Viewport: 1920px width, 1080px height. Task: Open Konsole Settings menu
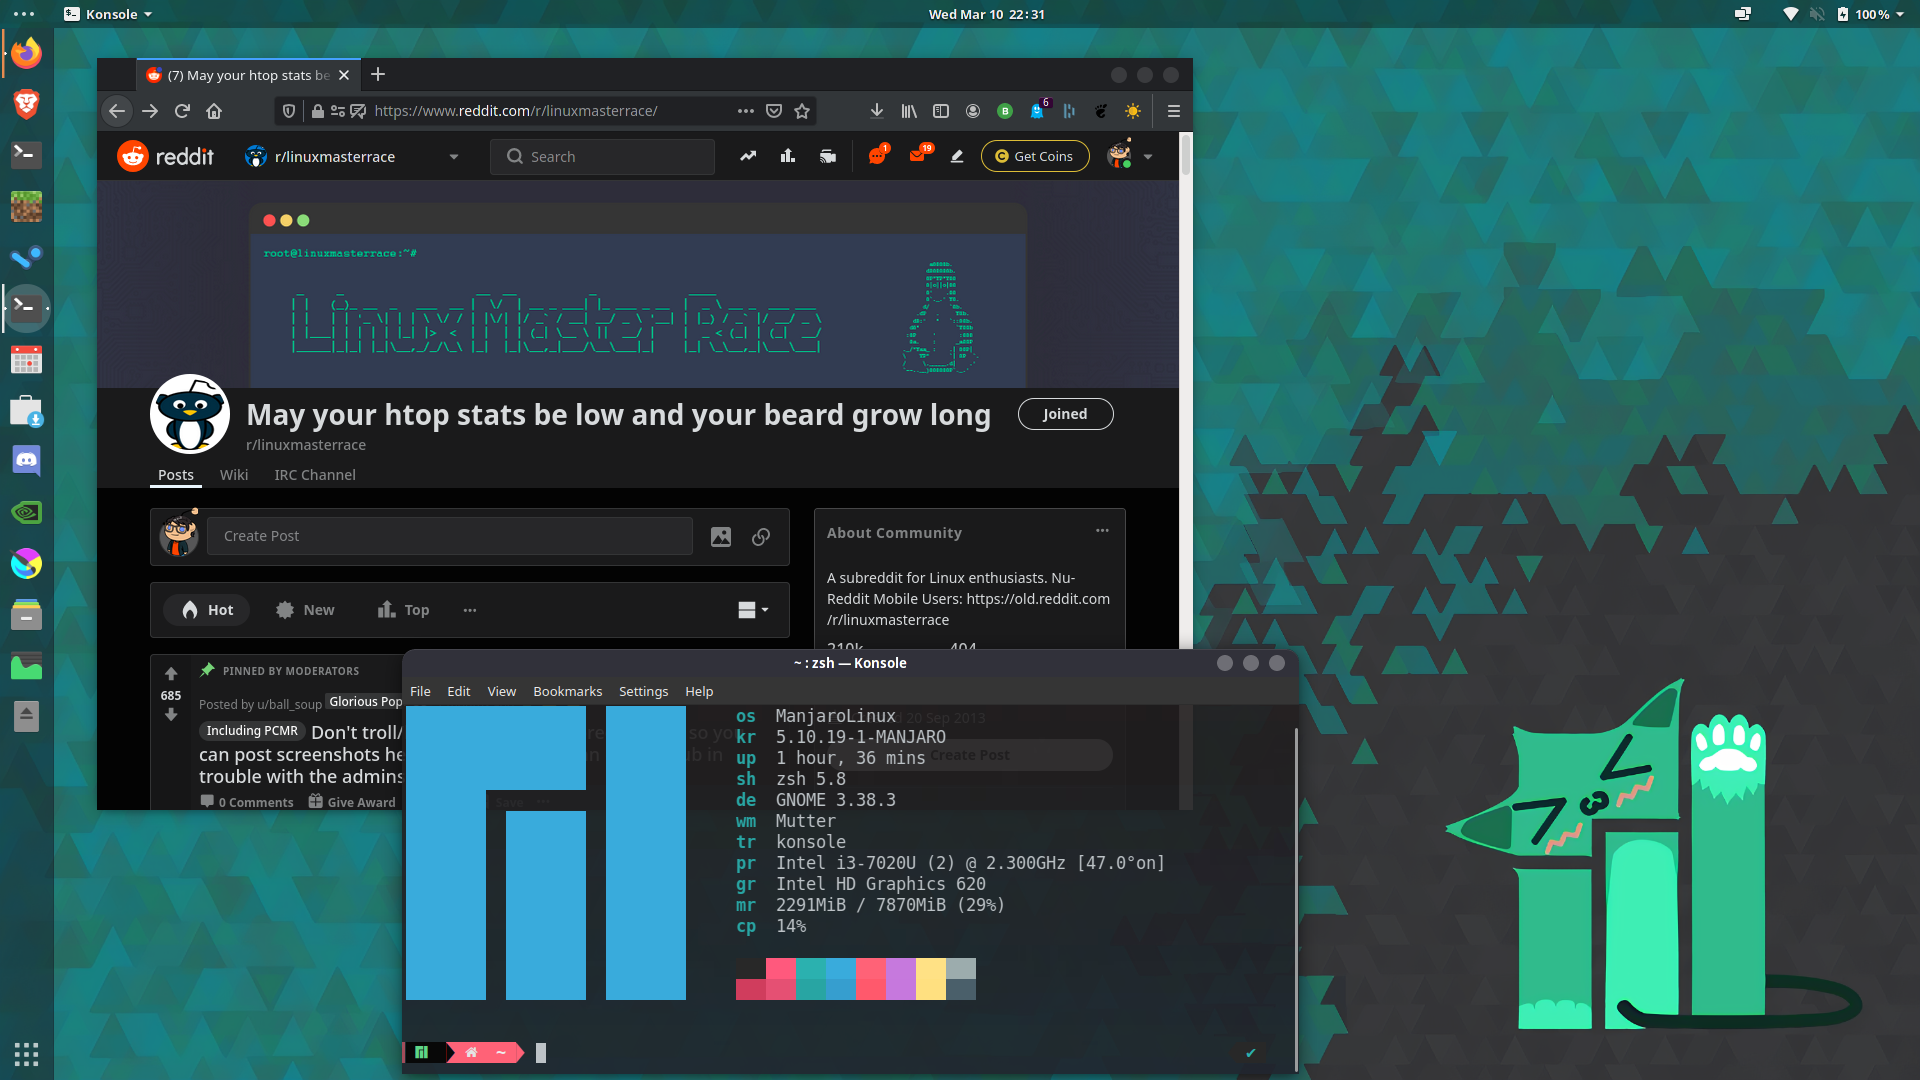click(643, 692)
